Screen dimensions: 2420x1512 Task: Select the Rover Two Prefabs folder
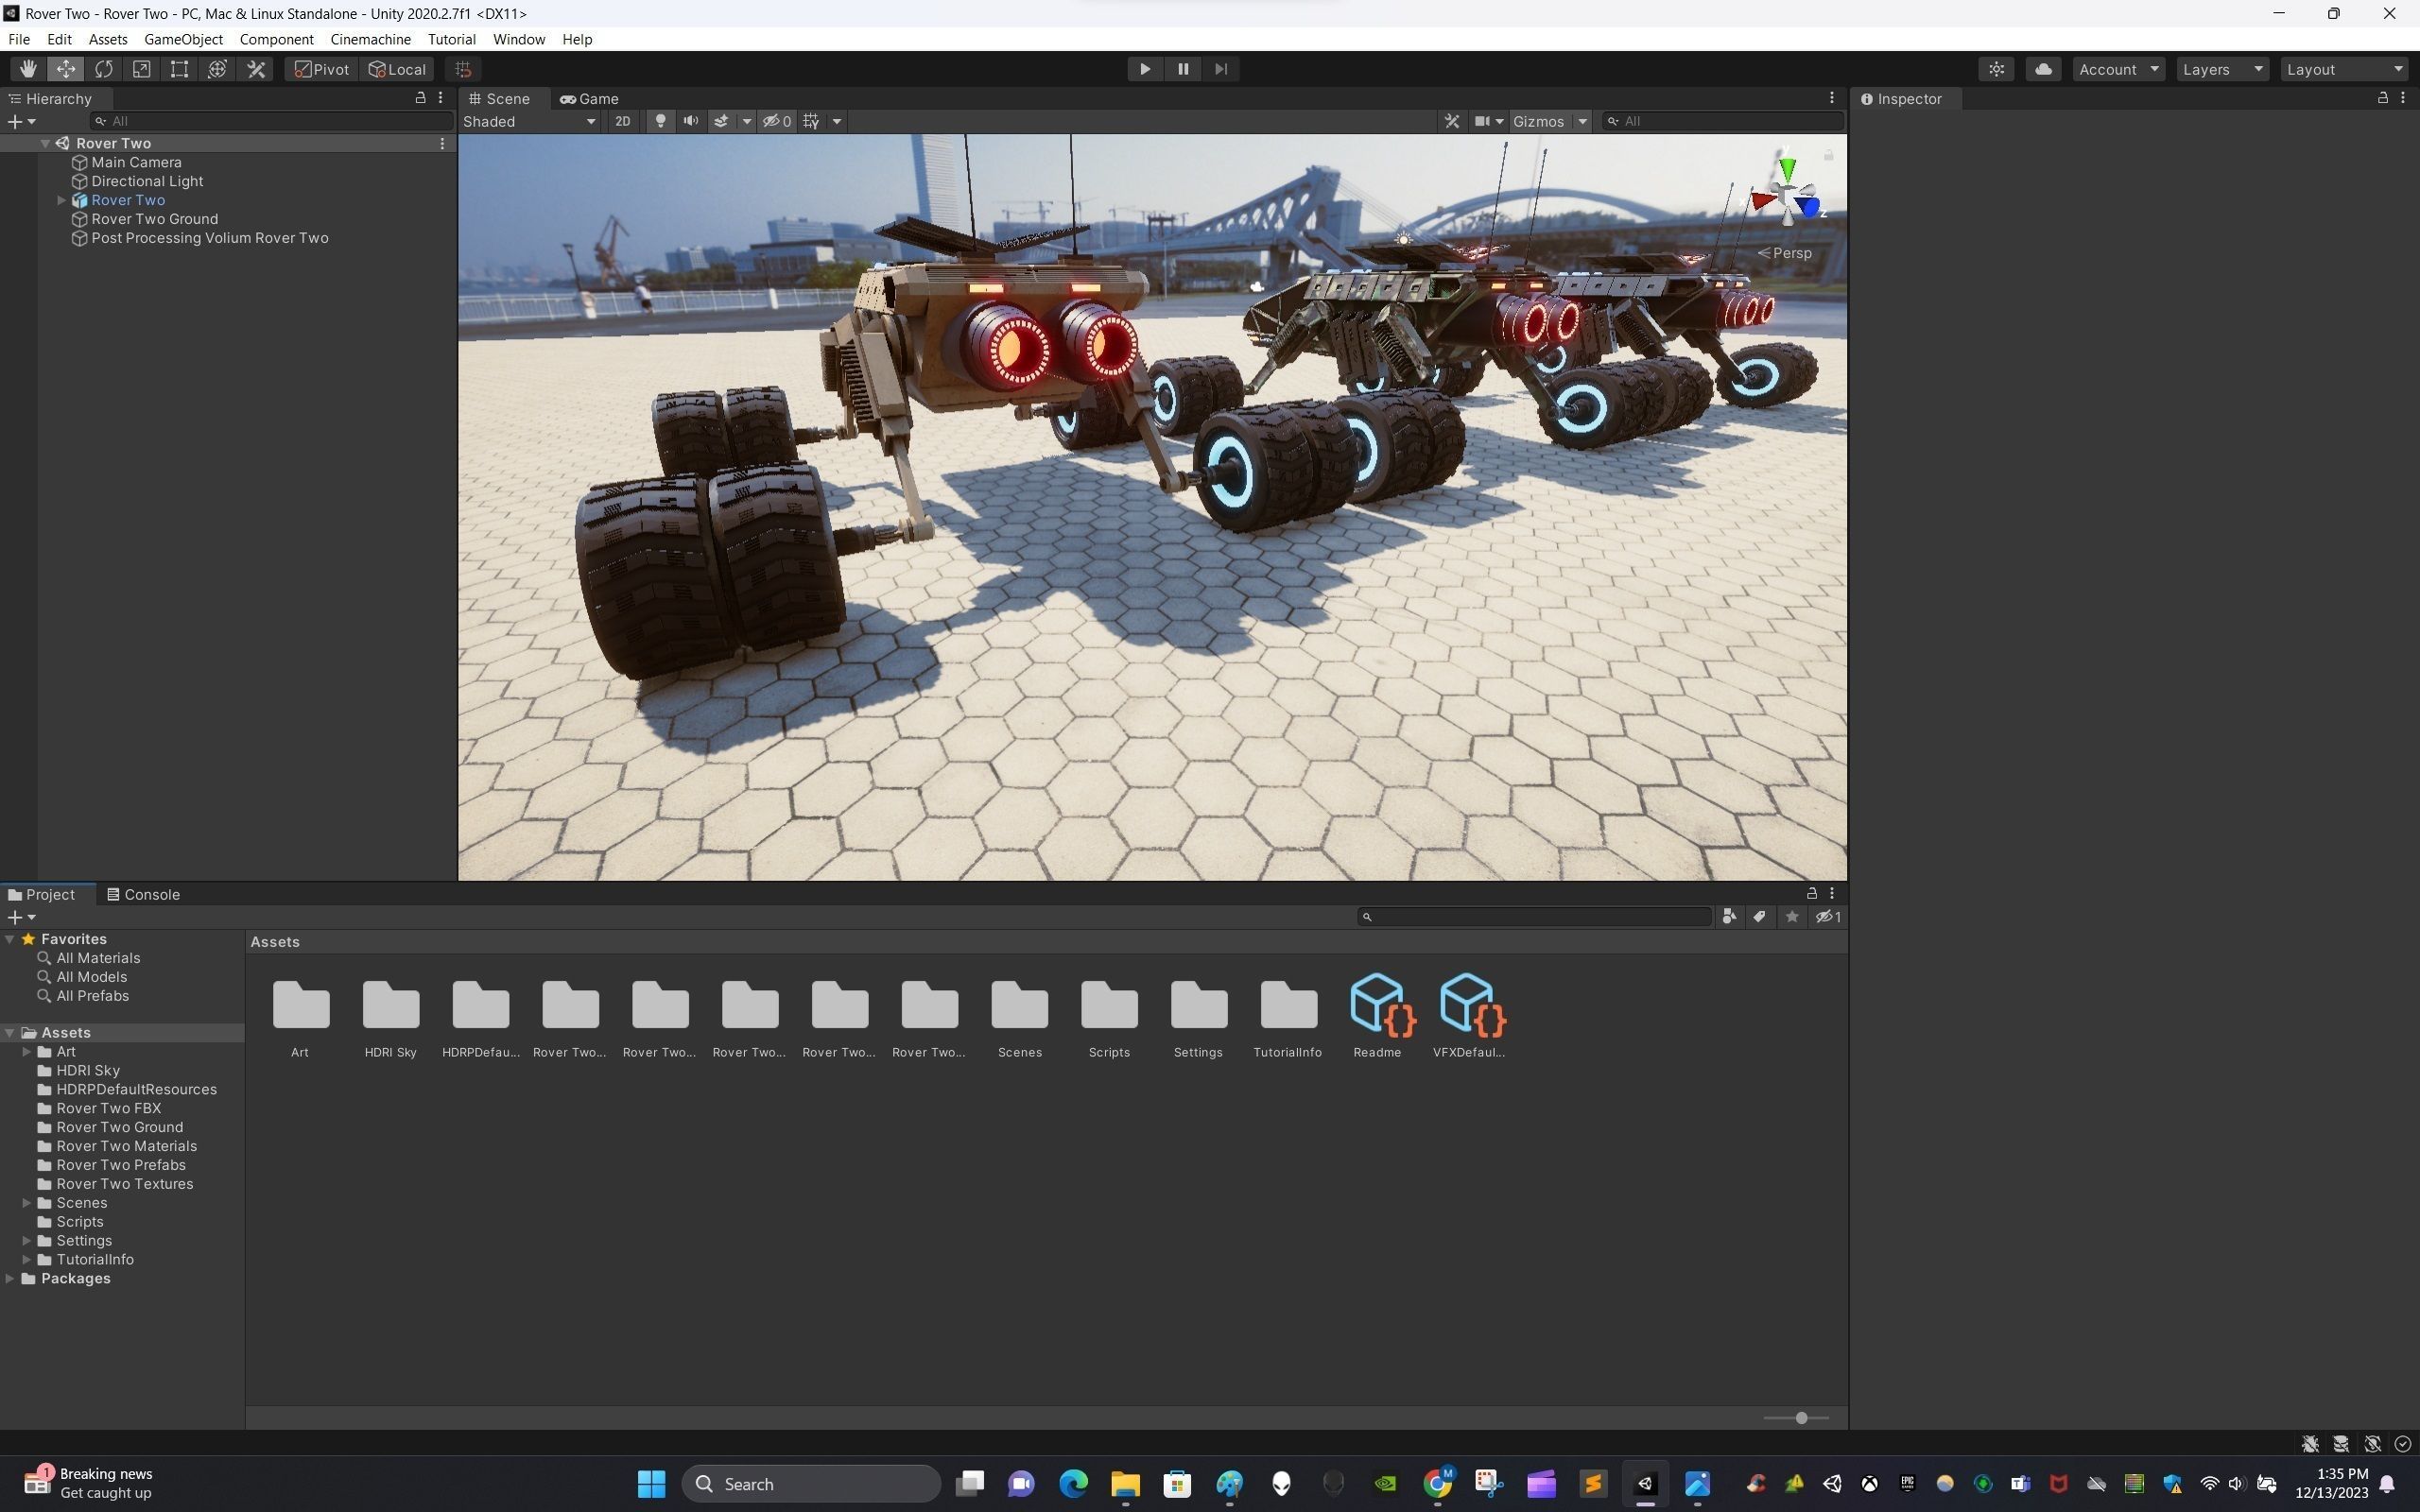120,1165
